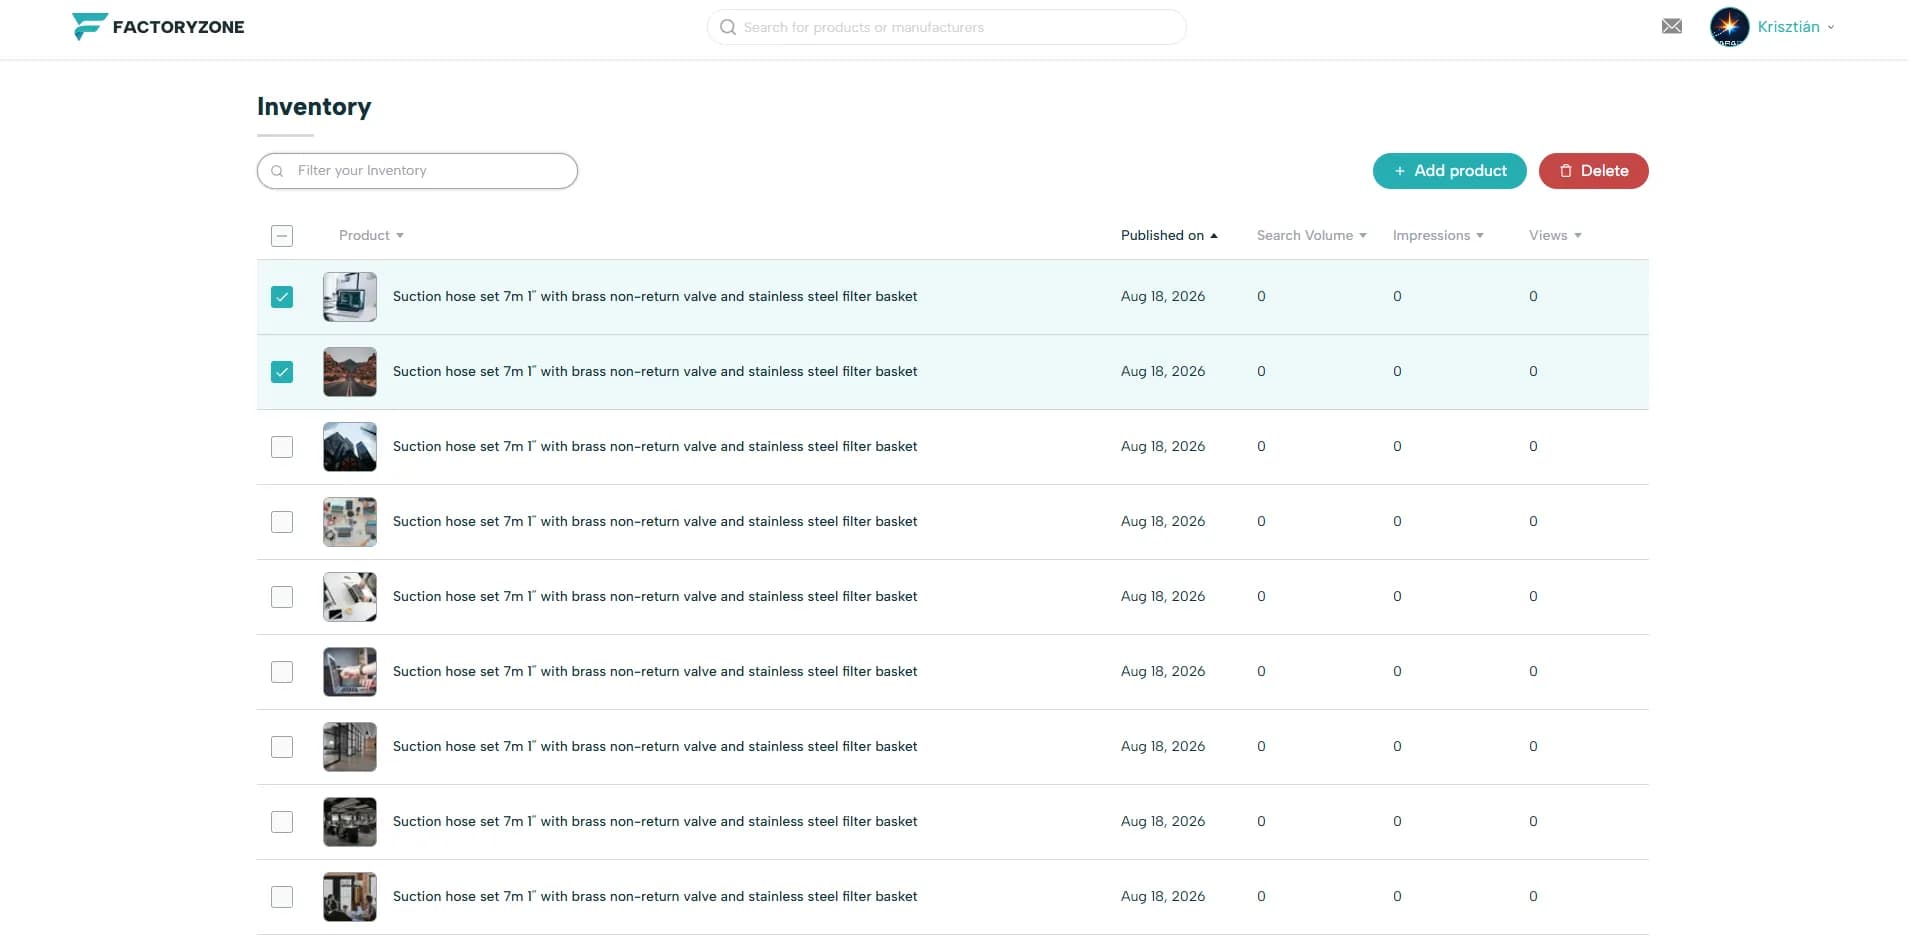The height and width of the screenshot is (936, 1909).
Task: Open the first product's monitor thumbnail
Action: 350,297
